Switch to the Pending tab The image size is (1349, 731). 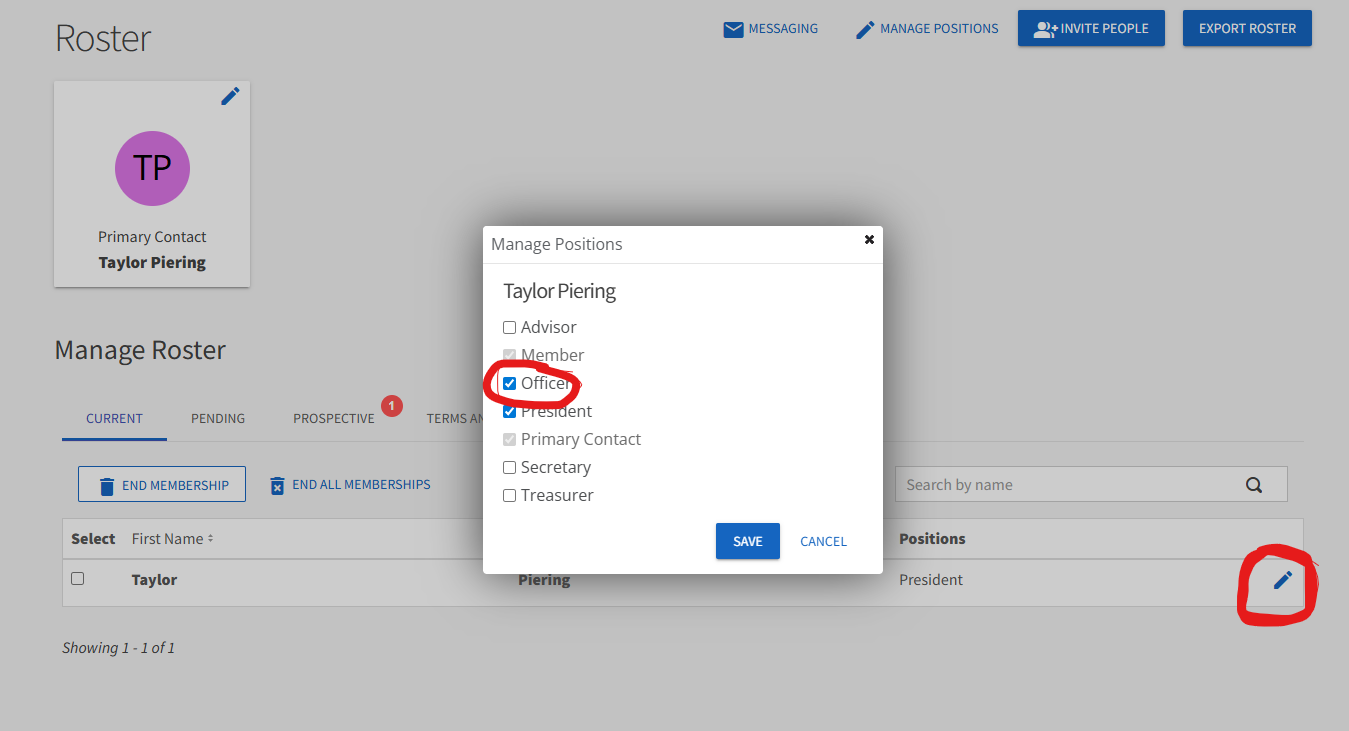tap(218, 418)
